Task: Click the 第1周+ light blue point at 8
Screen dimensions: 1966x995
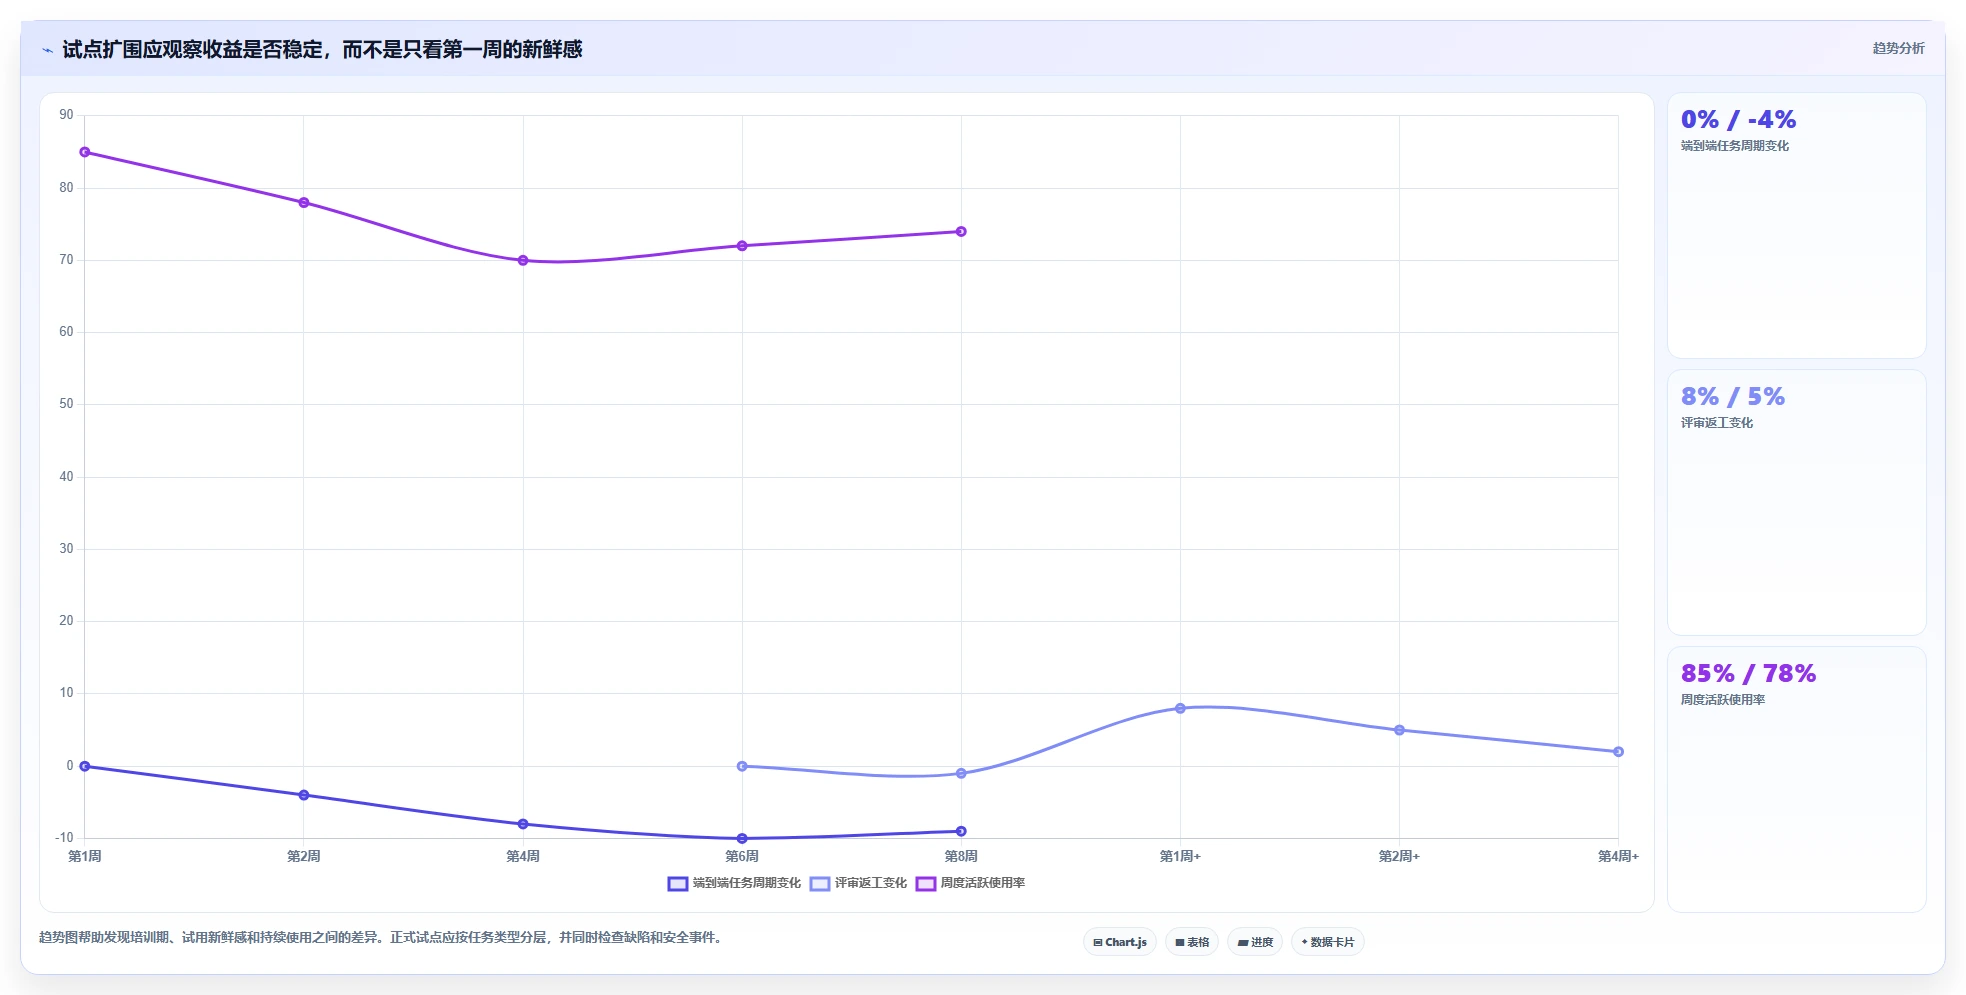Action: tap(1180, 709)
